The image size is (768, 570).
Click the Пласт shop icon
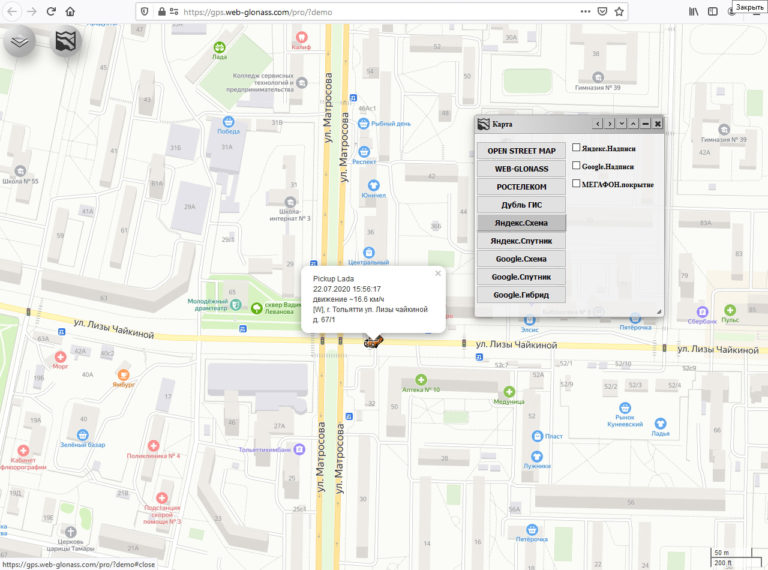pos(537,436)
